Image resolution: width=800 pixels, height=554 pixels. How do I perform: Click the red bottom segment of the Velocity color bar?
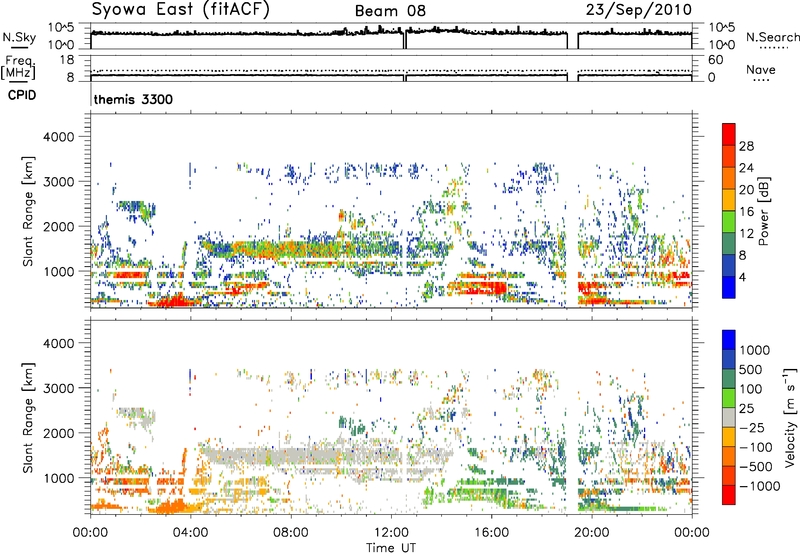coord(729,495)
